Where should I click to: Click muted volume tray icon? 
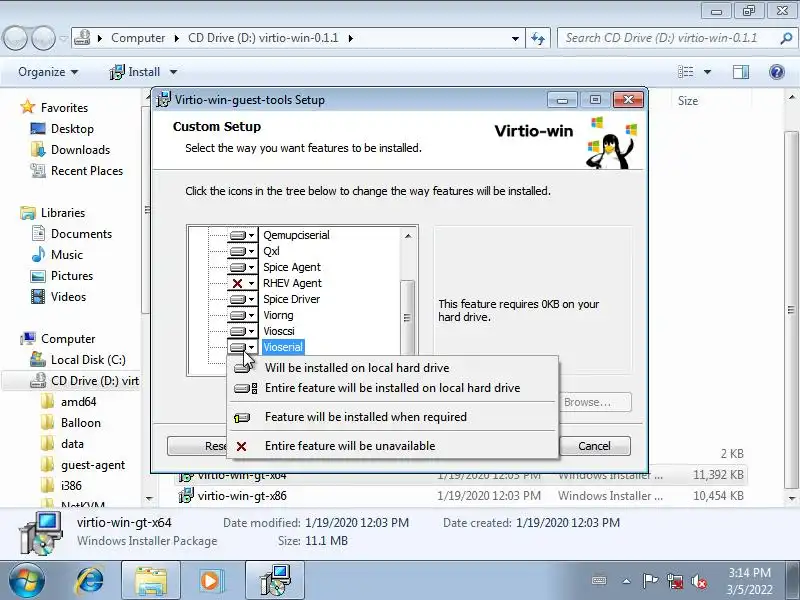(699, 581)
